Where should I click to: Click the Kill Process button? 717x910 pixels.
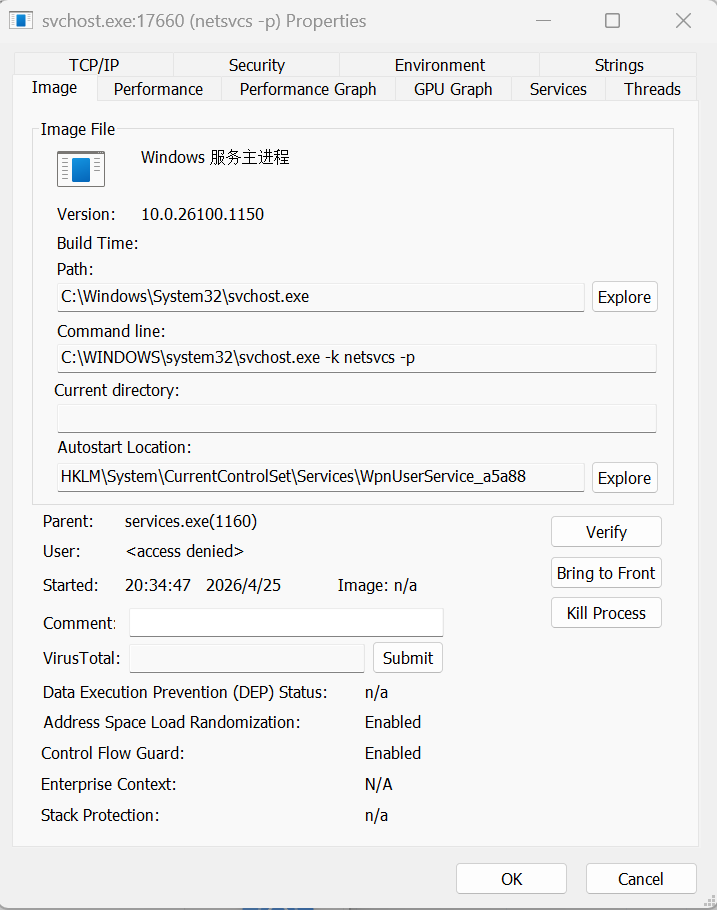click(606, 613)
